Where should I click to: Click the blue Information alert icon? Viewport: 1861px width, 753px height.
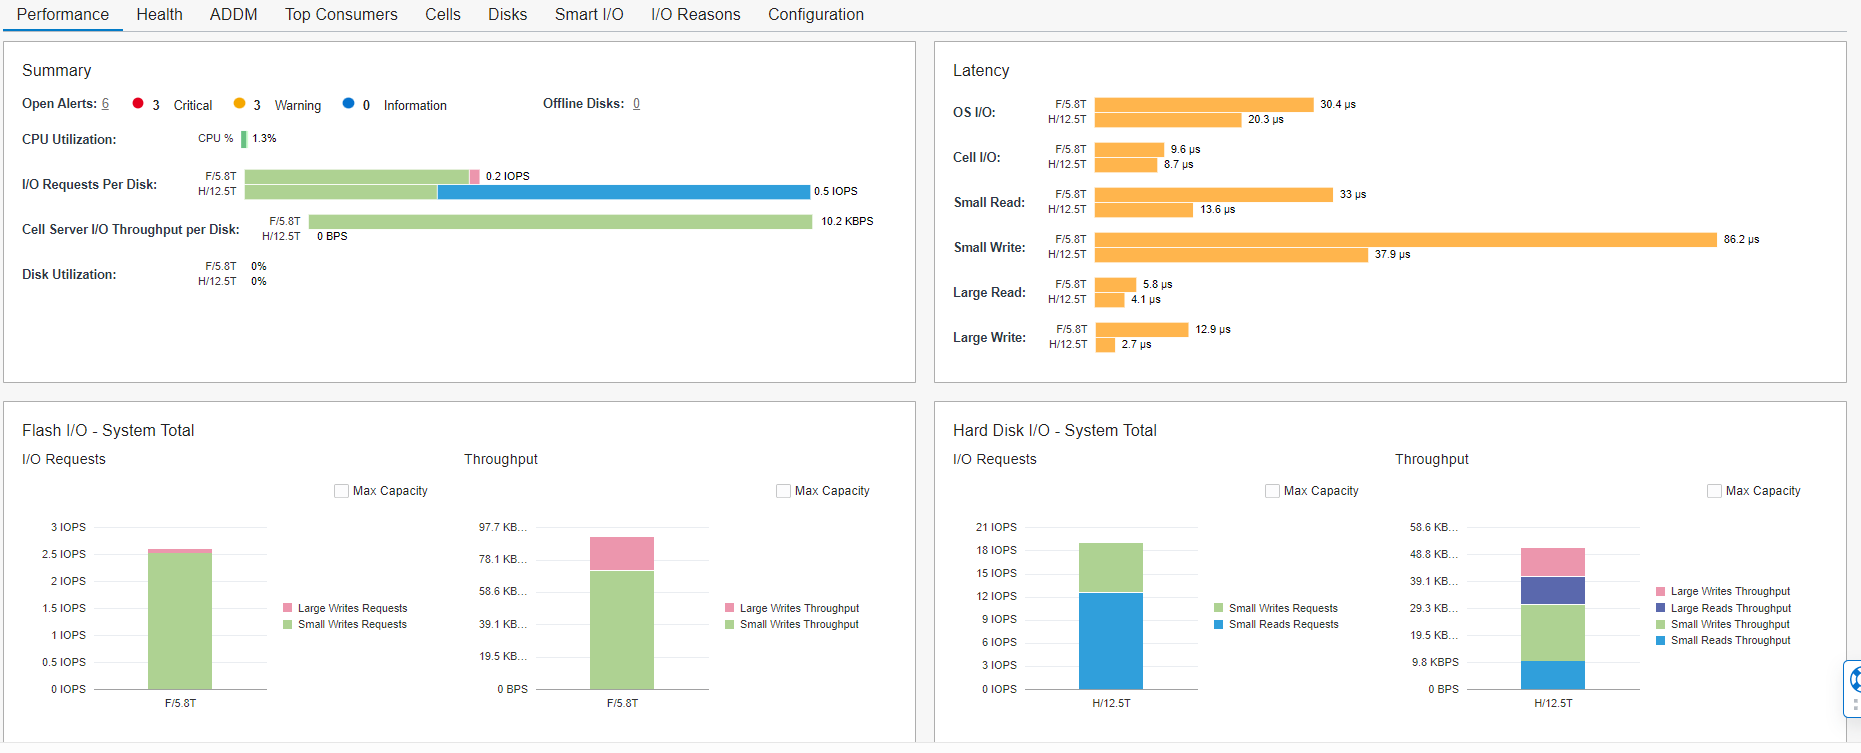[x=348, y=103]
